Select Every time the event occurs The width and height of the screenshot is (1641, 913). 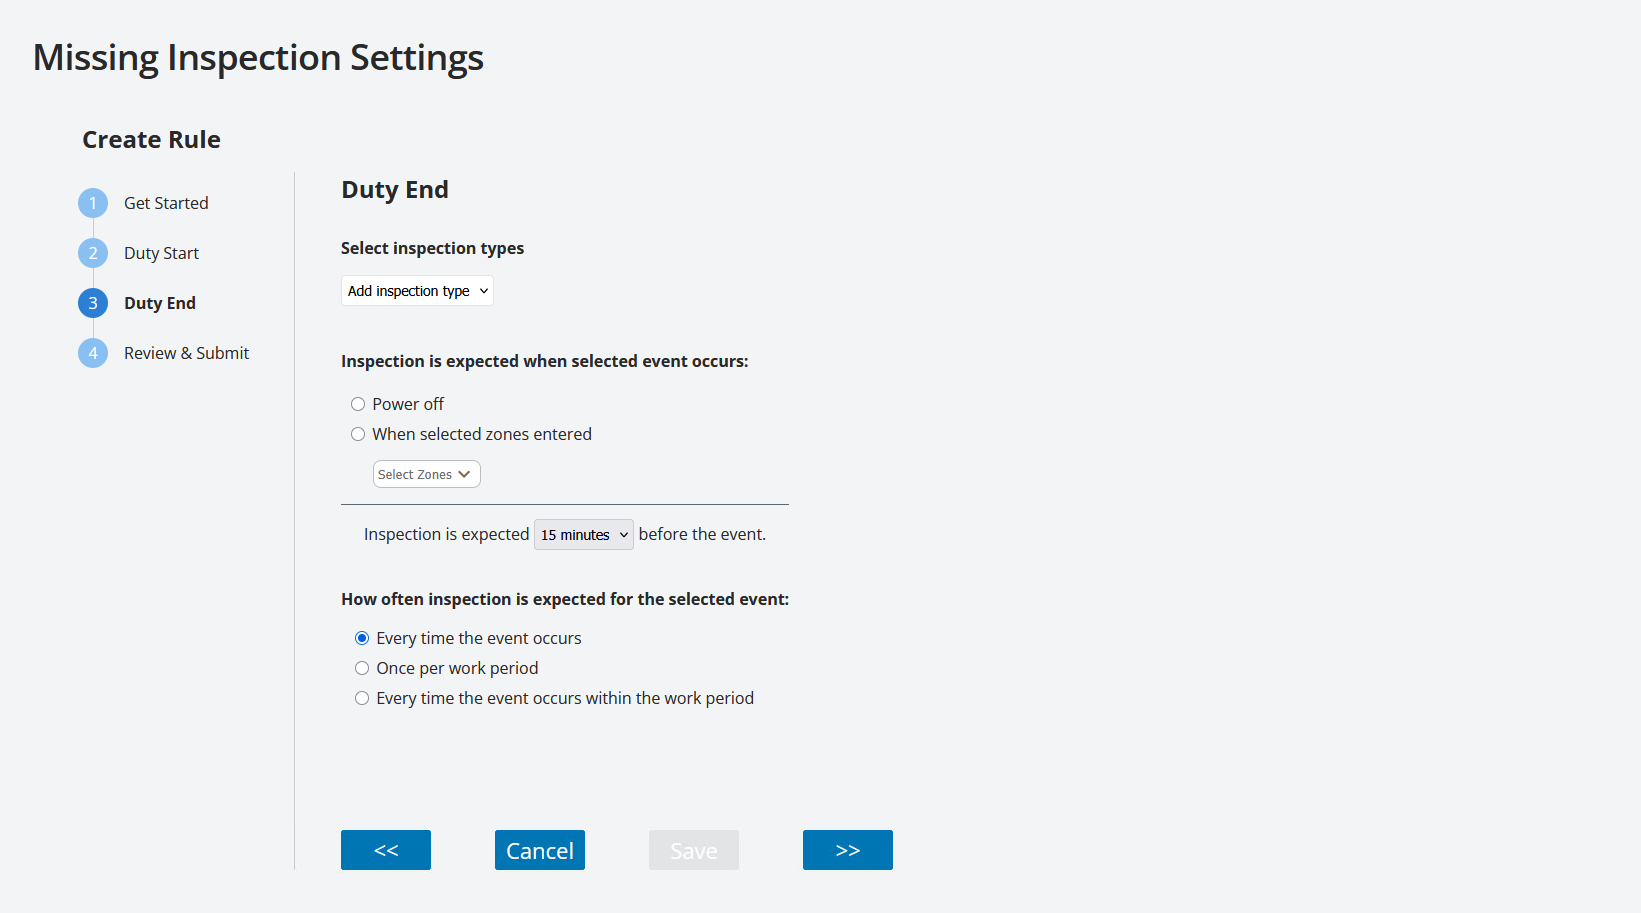click(x=362, y=638)
